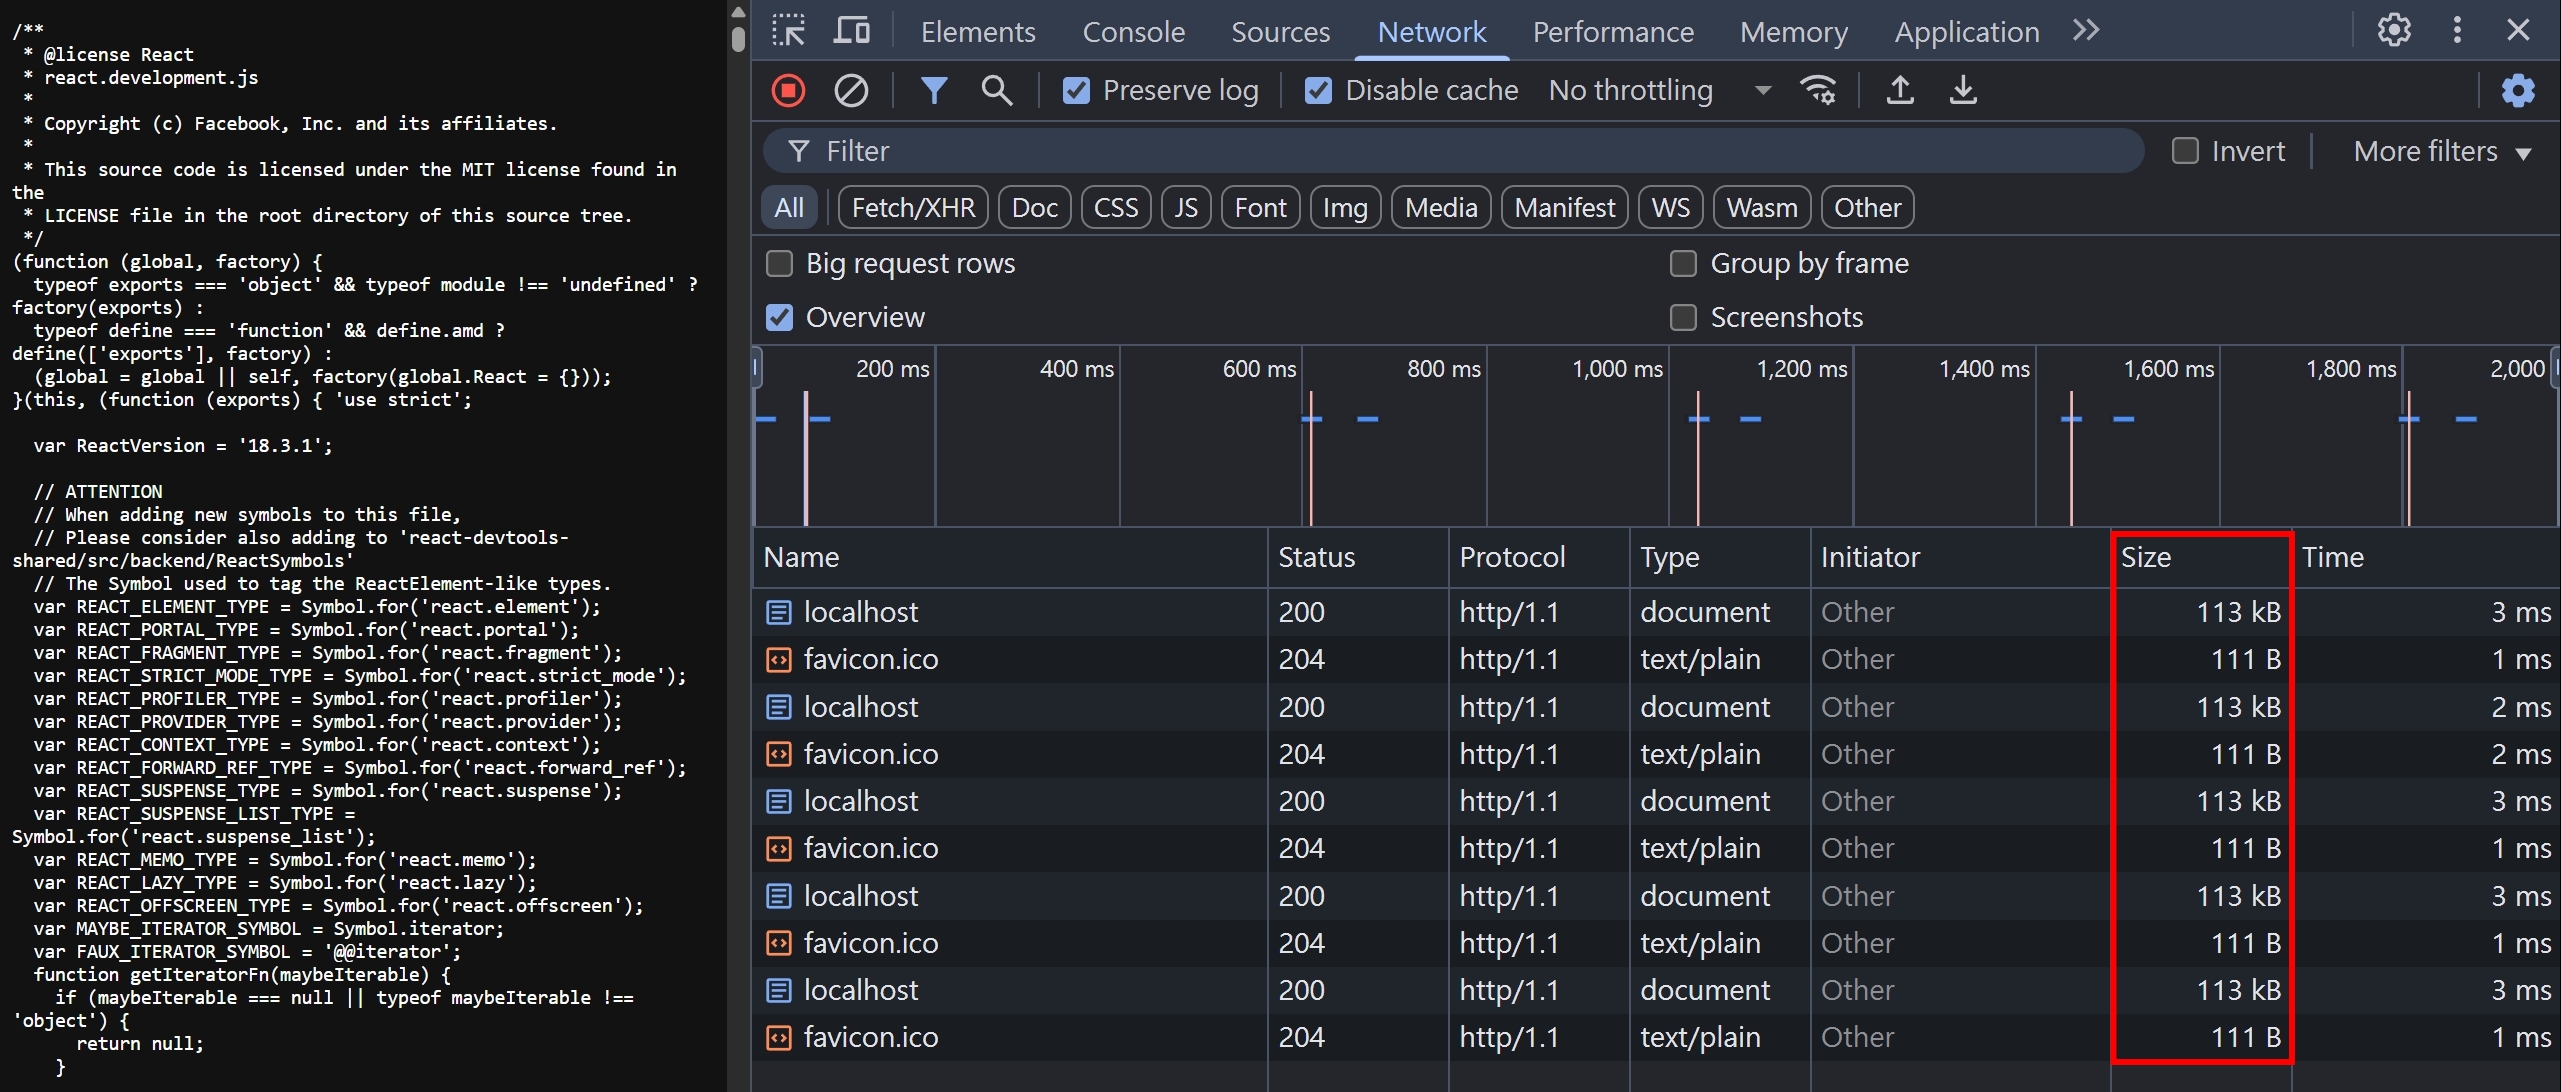Viewport: 2561px width, 1092px height.
Task: Enable Group by frame
Action: point(1683,263)
